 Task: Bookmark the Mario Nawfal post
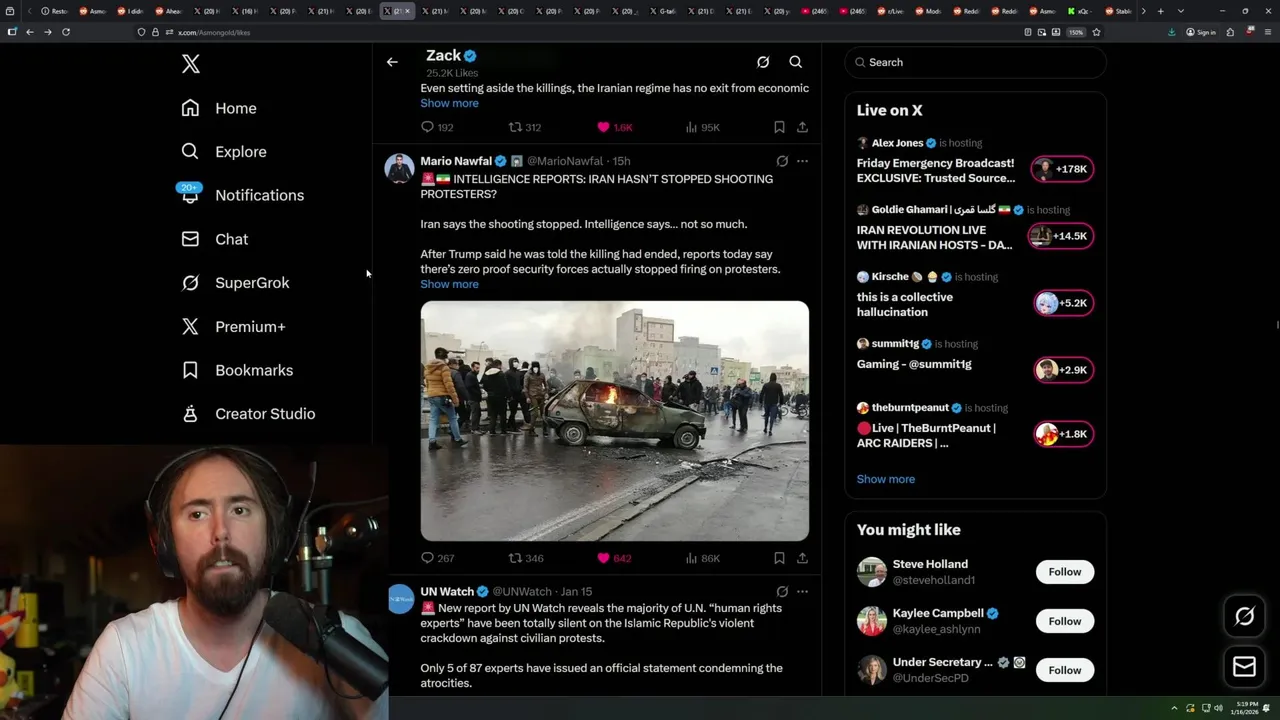(779, 558)
